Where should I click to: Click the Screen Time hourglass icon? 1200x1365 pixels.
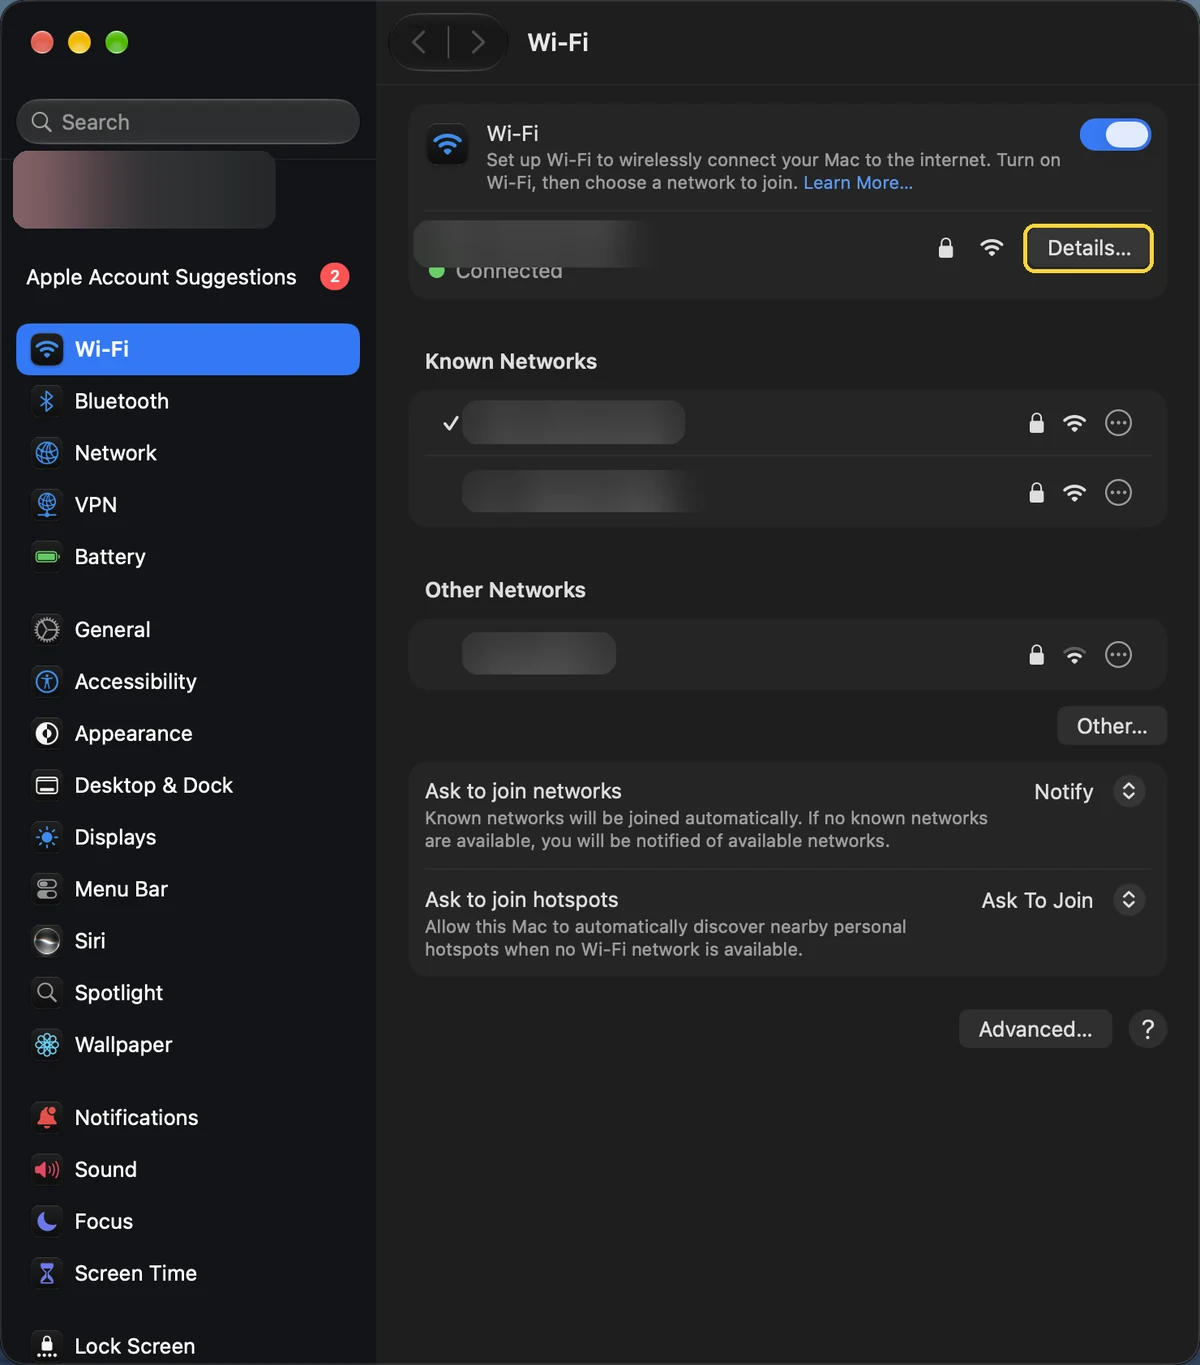47,1274
